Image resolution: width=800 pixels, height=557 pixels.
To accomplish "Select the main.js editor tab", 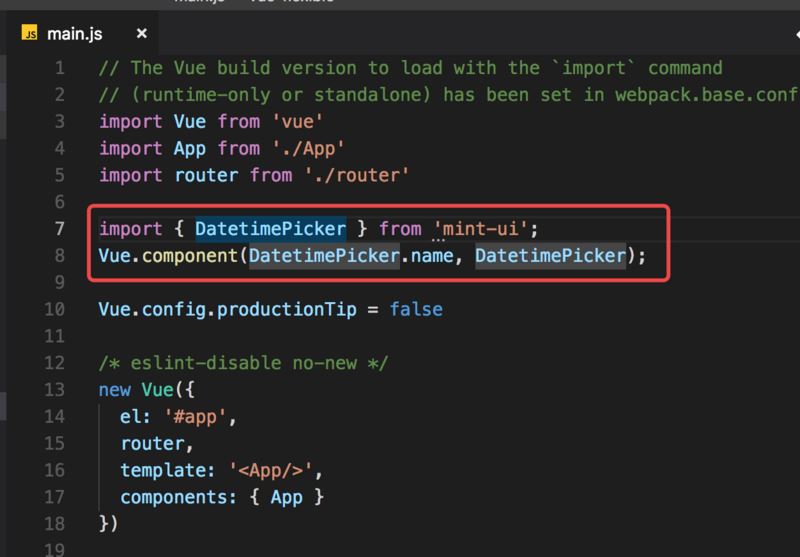I will coord(84,34).
